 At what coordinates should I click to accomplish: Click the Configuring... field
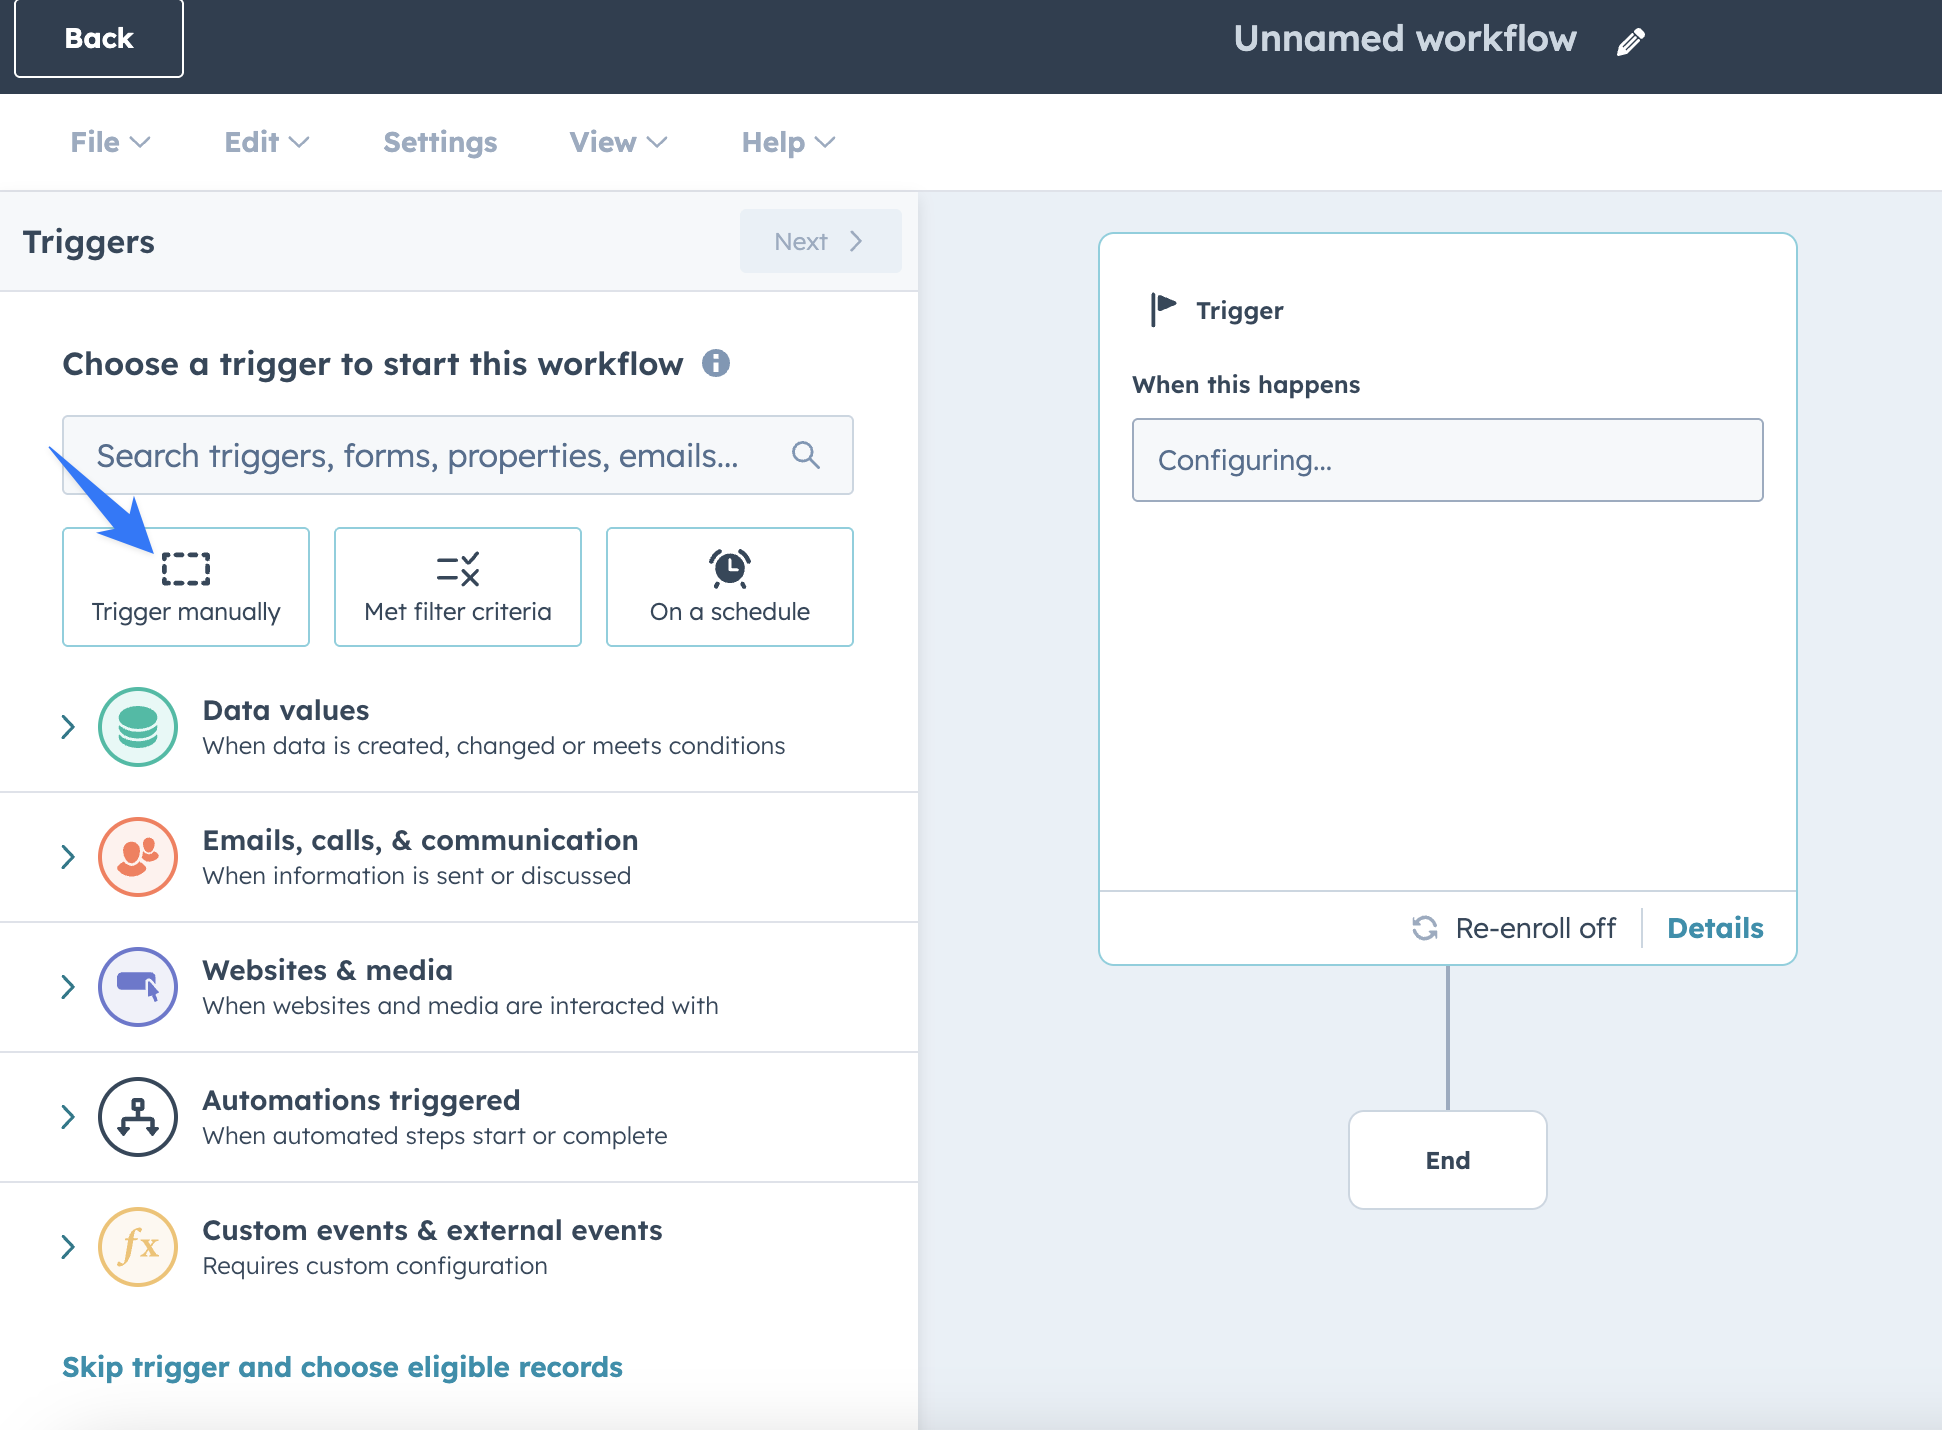coord(1447,460)
